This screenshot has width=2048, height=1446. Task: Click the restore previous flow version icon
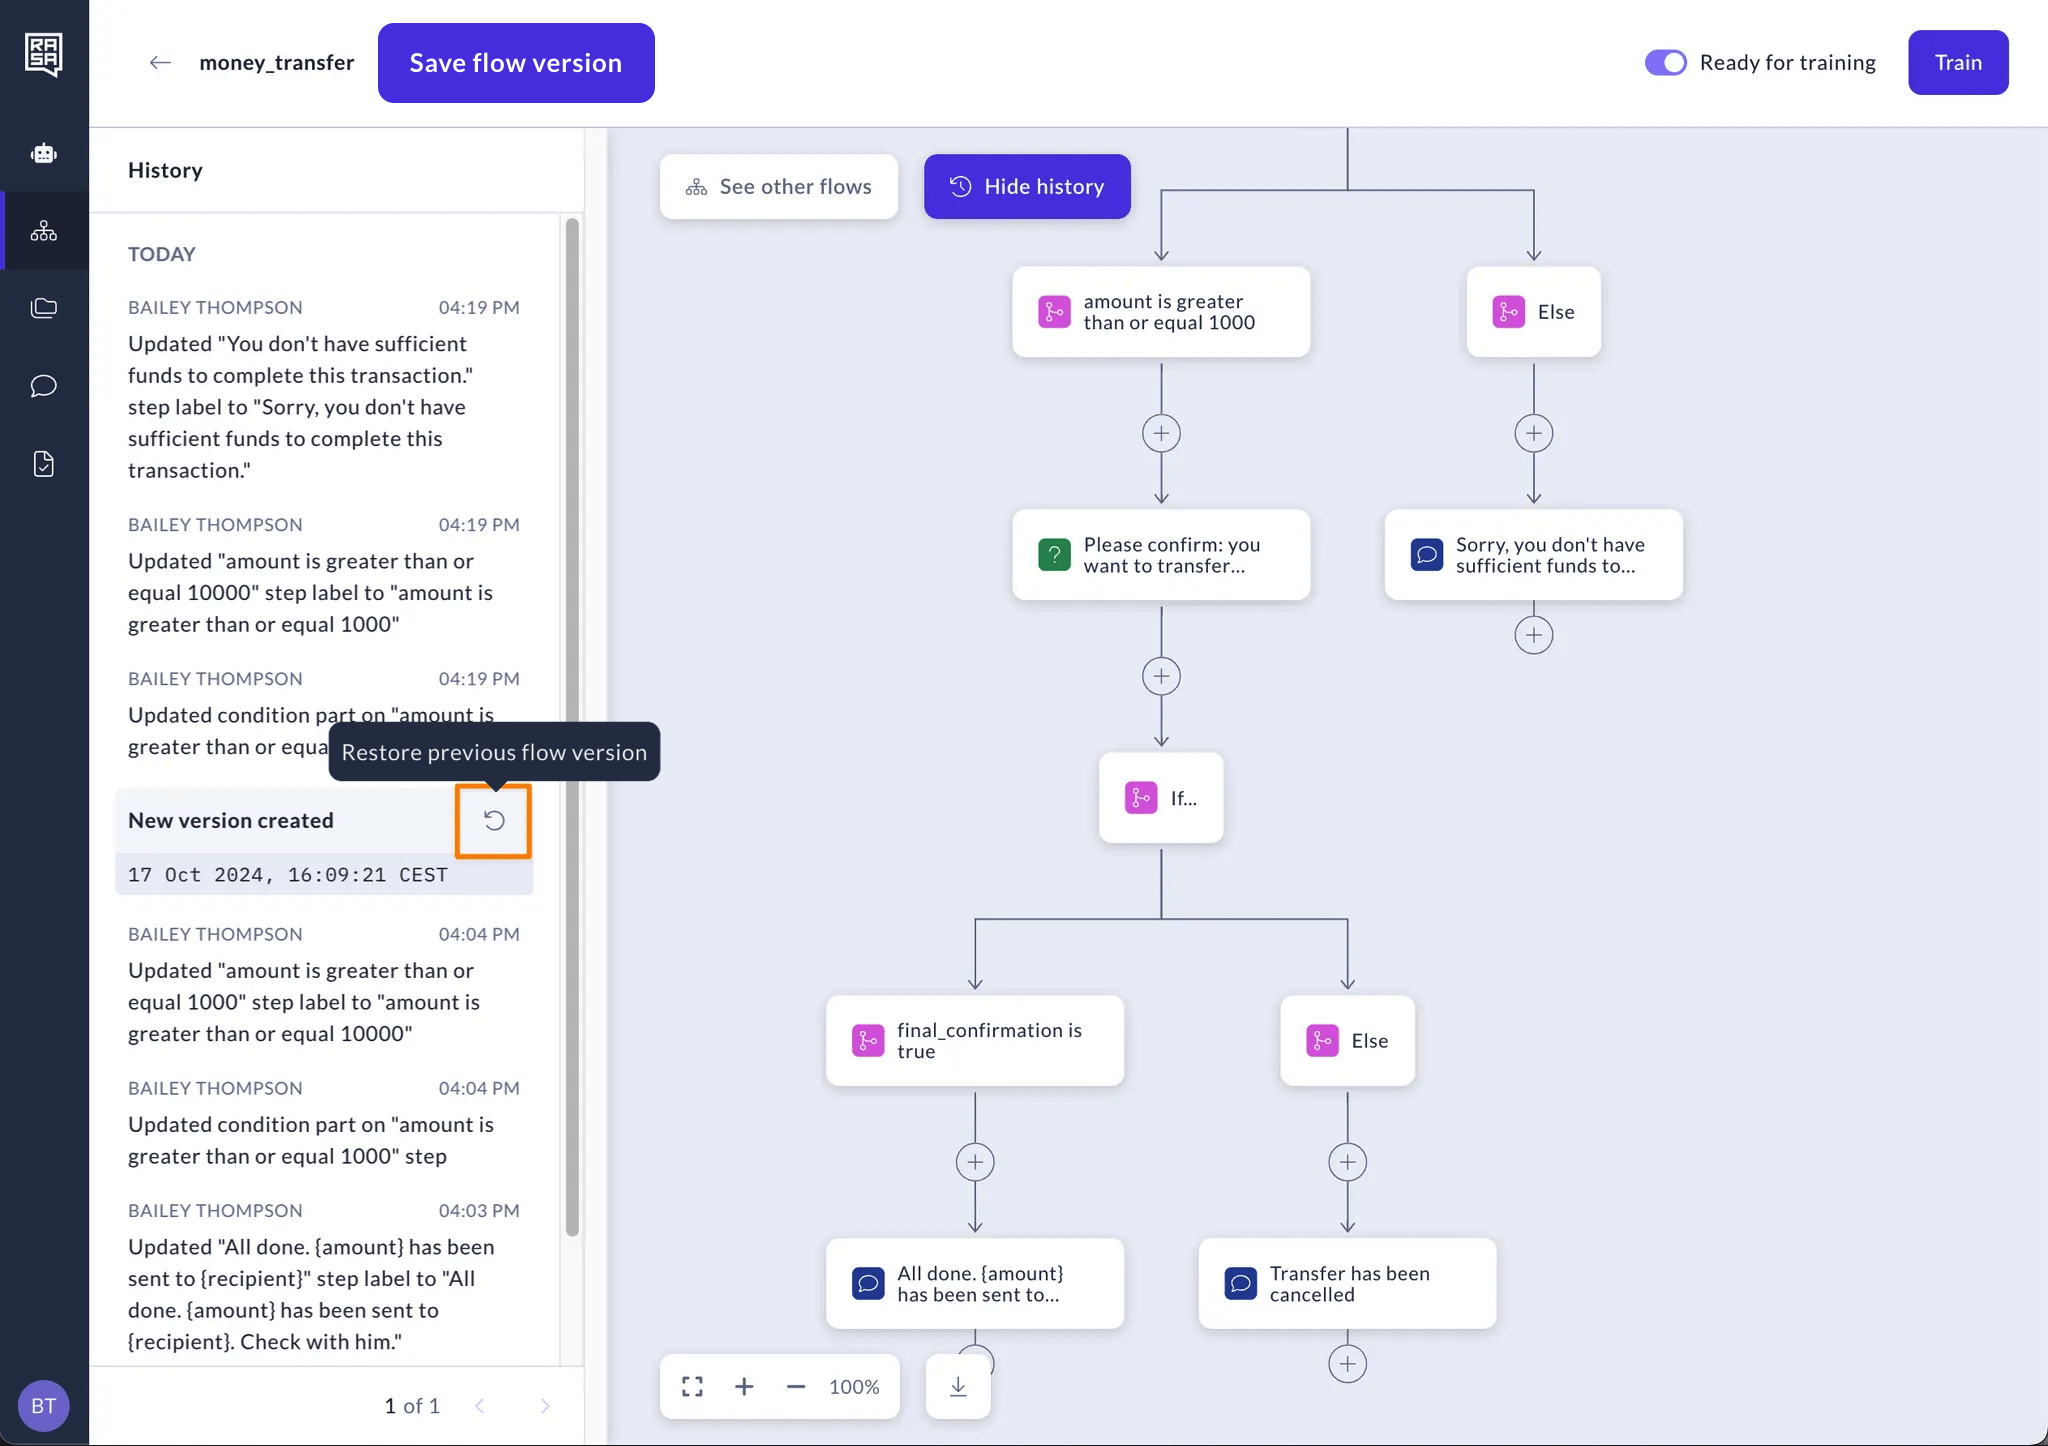[x=494, y=820]
